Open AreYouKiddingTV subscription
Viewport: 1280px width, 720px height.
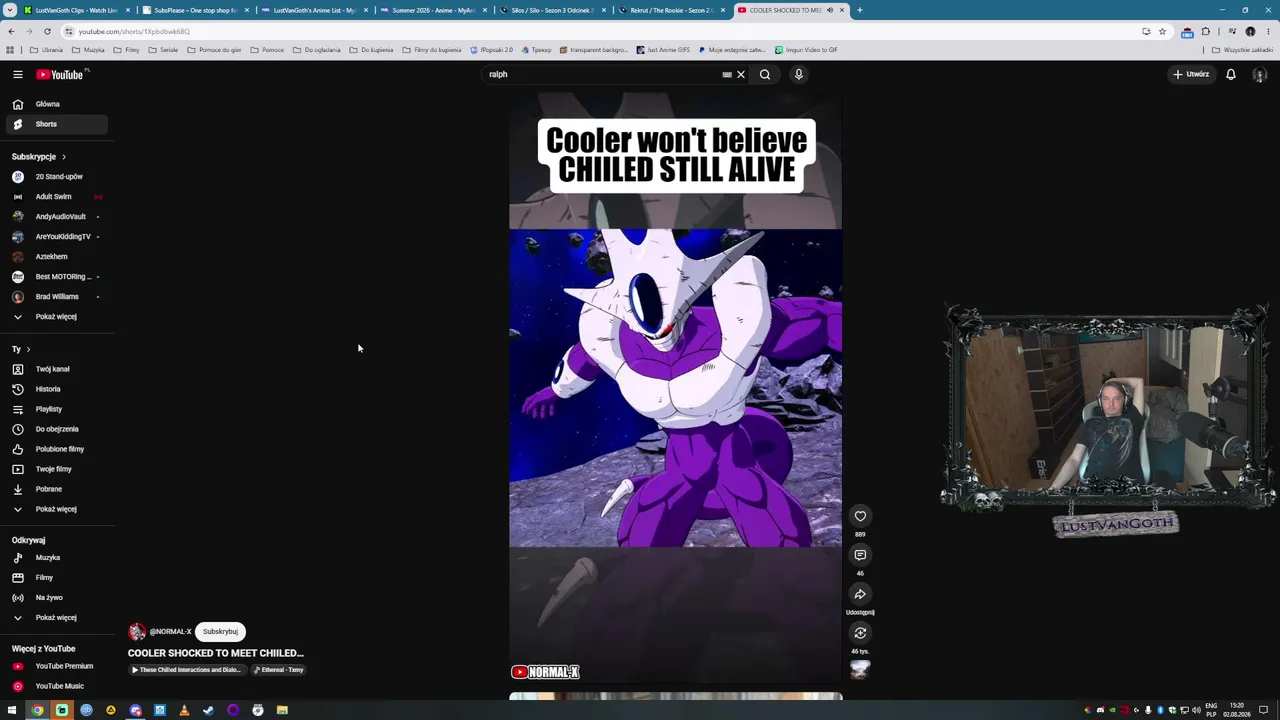[x=56, y=237]
